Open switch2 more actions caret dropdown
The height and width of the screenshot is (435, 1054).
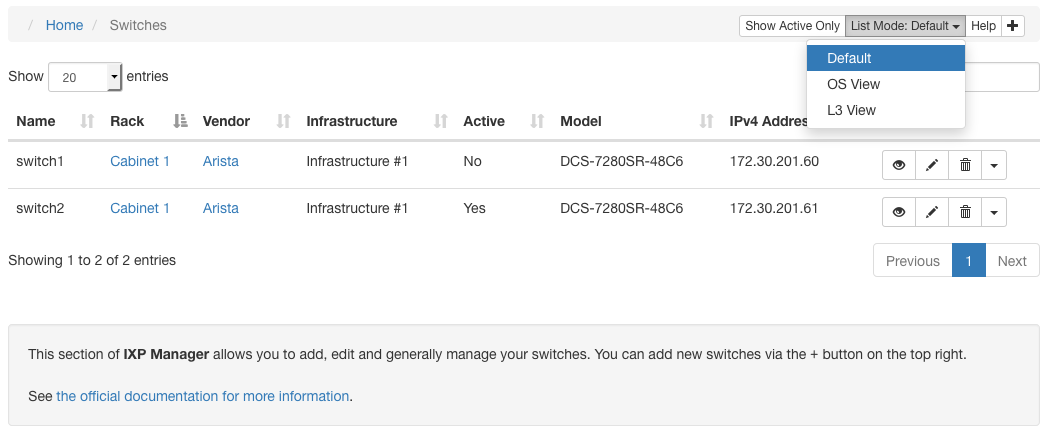[994, 212]
